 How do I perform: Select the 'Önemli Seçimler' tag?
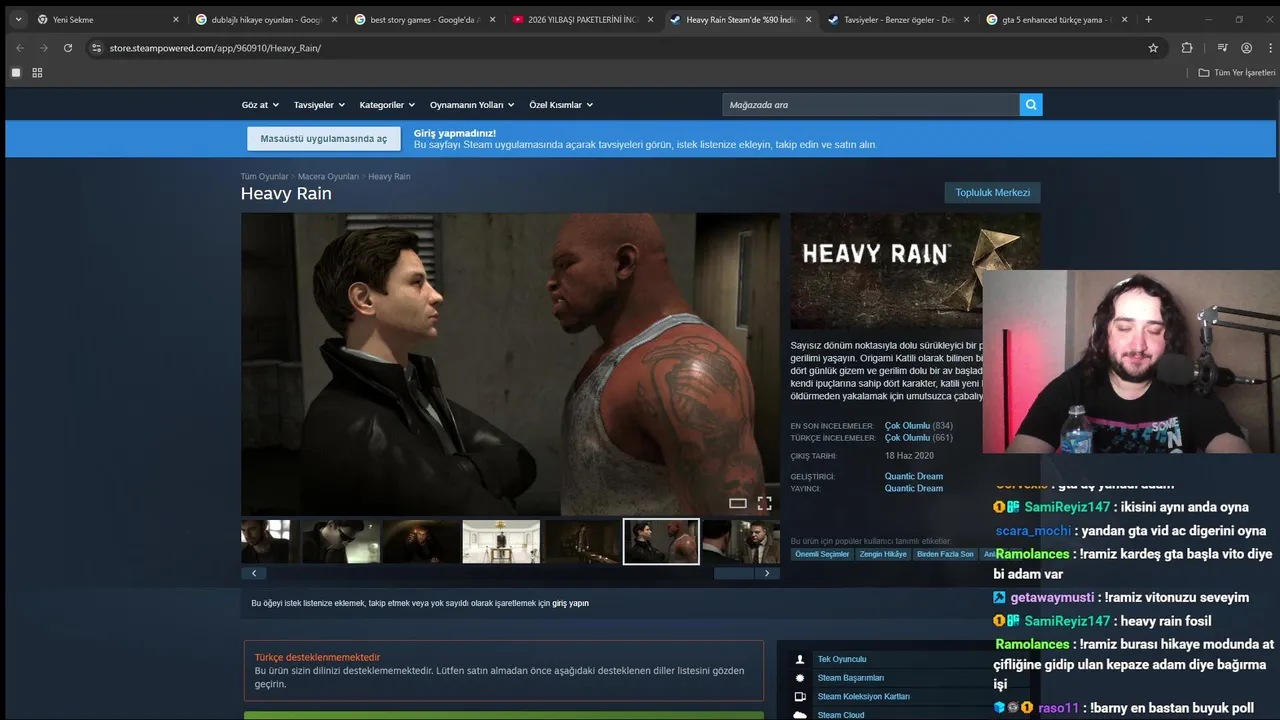pyautogui.click(x=822, y=554)
